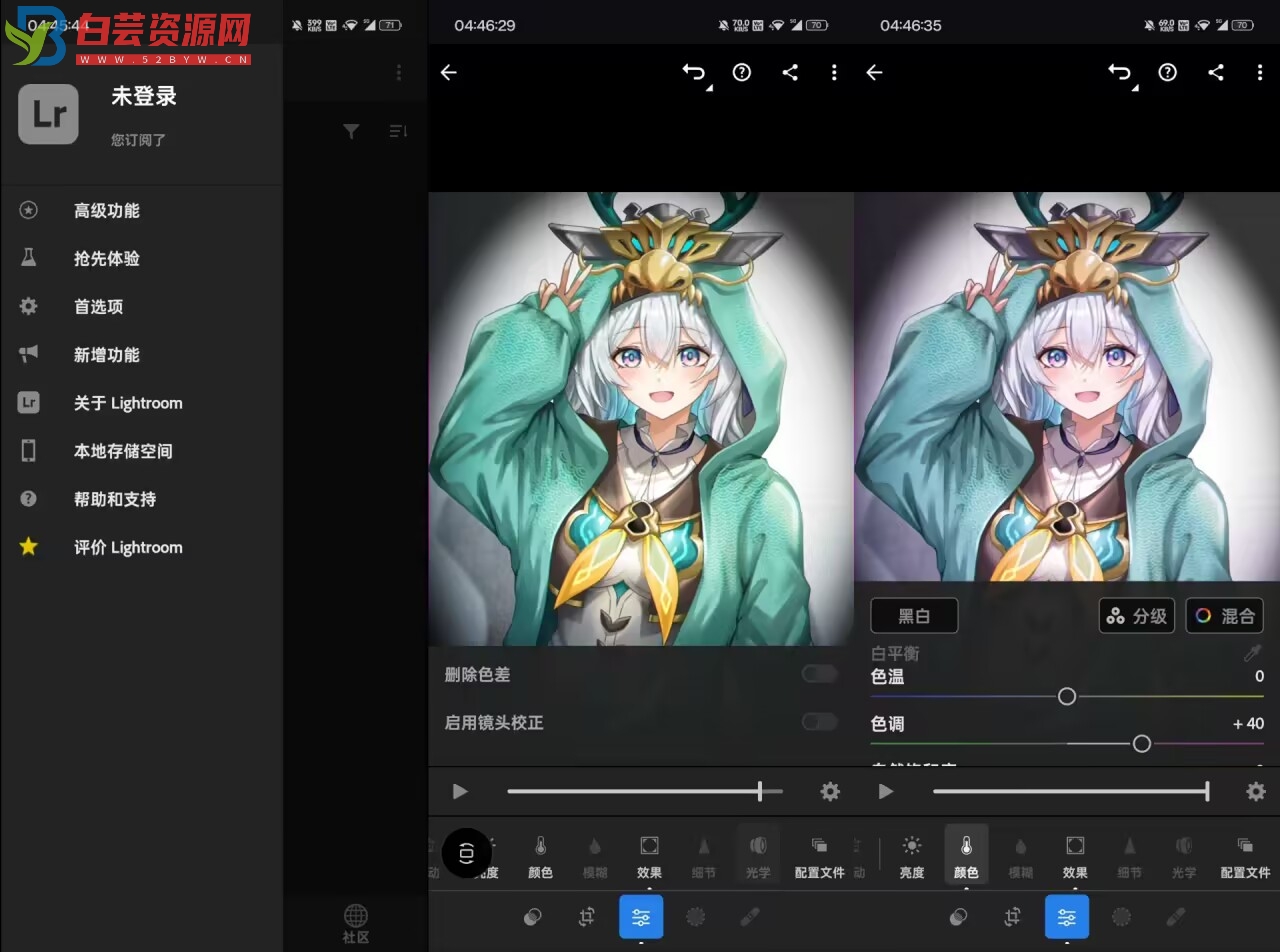Image resolution: width=1280 pixels, height=952 pixels.
Task: Open presets circles icon in the right screen
Action: [x=959, y=916]
